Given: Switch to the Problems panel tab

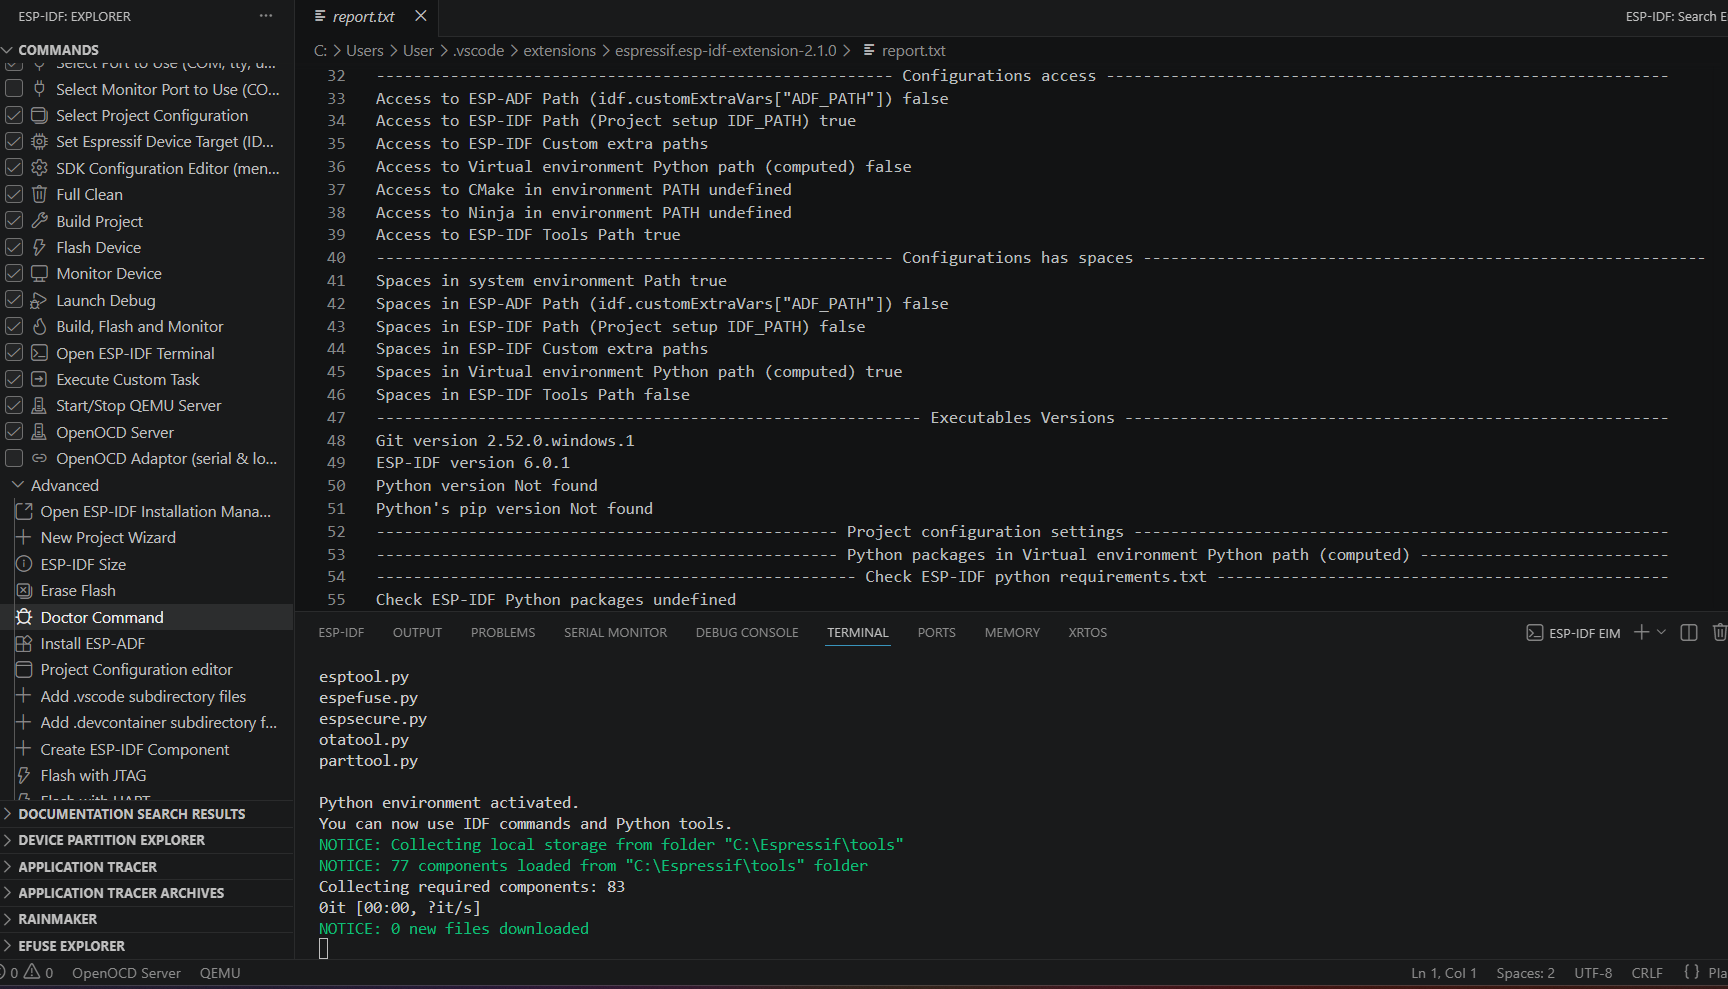Looking at the screenshot, I should [503, 633].
